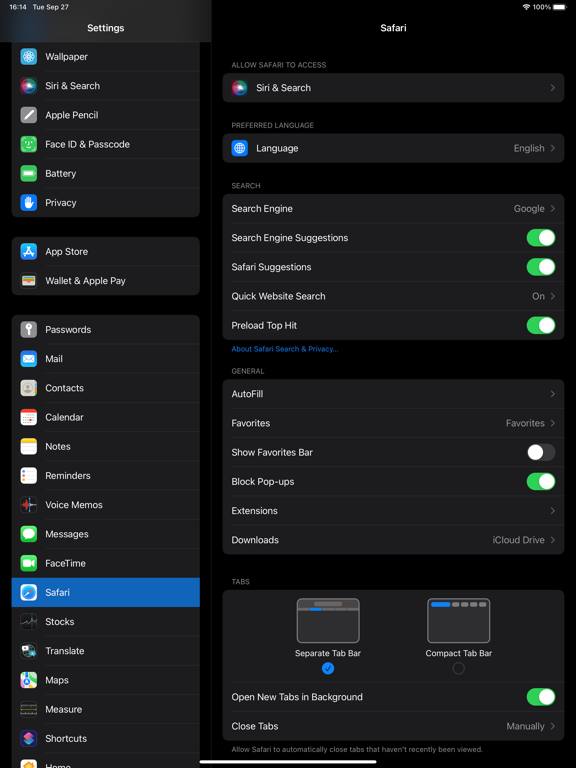Open the Privacy settings label
The image size is (576, 768).
[x=61, y=203]
